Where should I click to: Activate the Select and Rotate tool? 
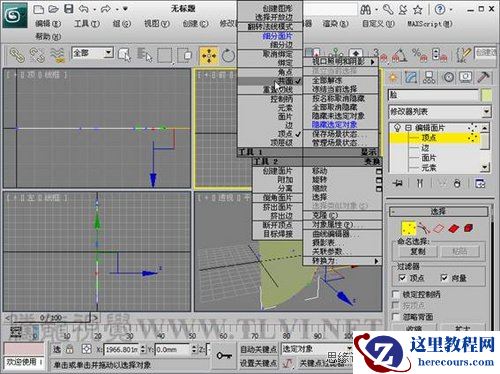[228, 55]
